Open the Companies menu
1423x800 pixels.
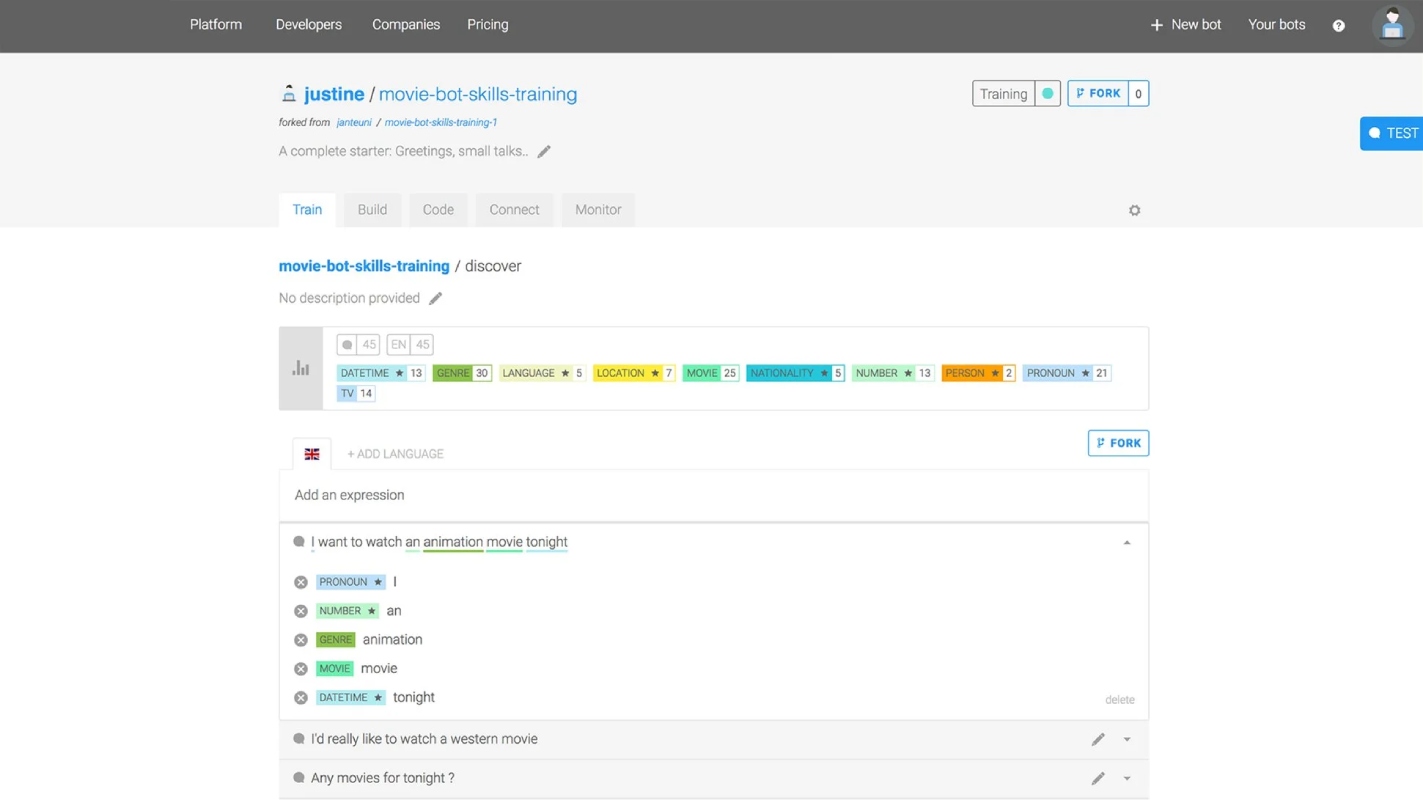pyautogui.click(x=406, y=25)
